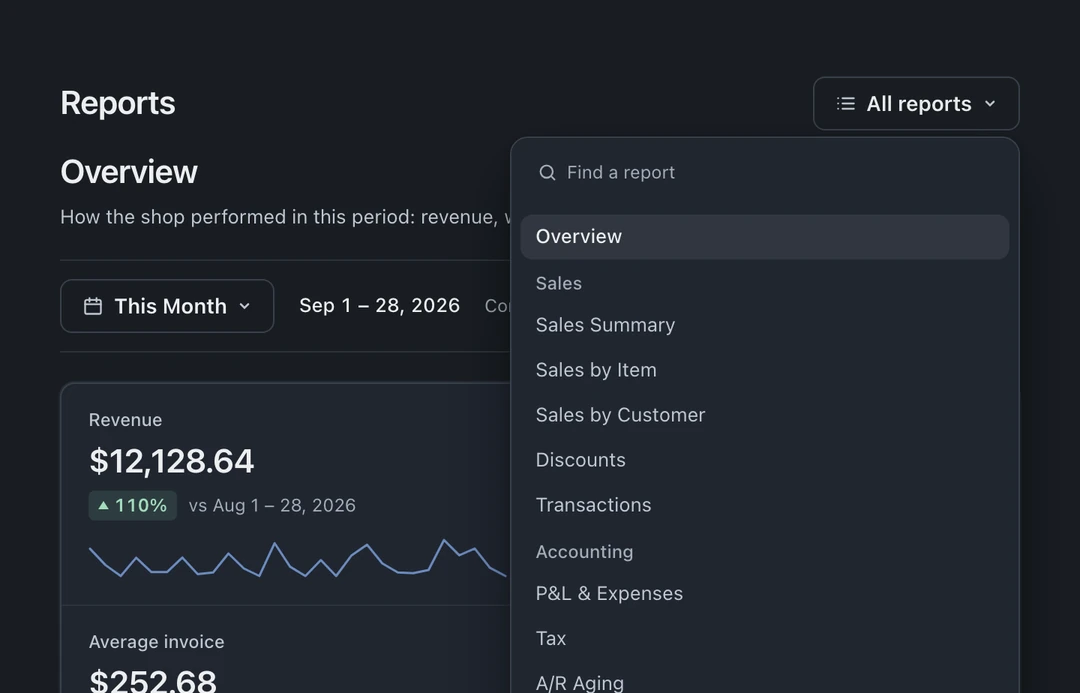The image size is (1080, 693).
Task: Open the Discounts report
Action: point(765,460)
